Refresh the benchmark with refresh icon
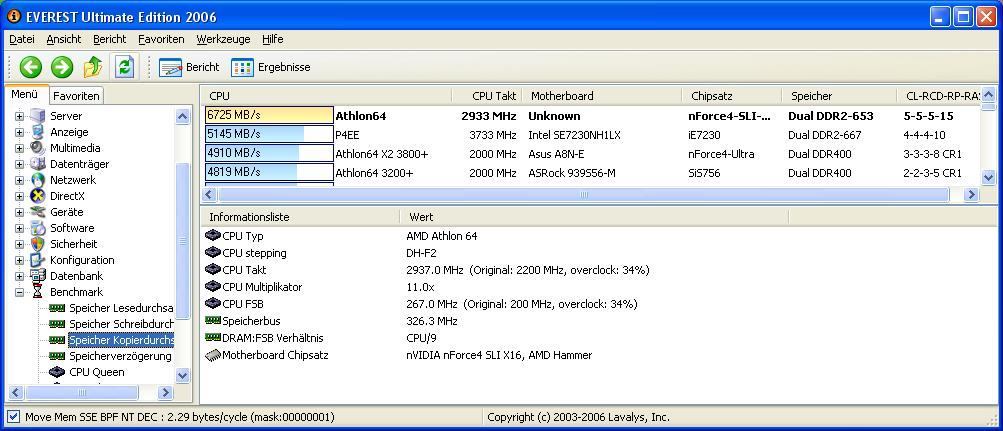Viewport: 1003px width, 431px height. pos(124,67)
